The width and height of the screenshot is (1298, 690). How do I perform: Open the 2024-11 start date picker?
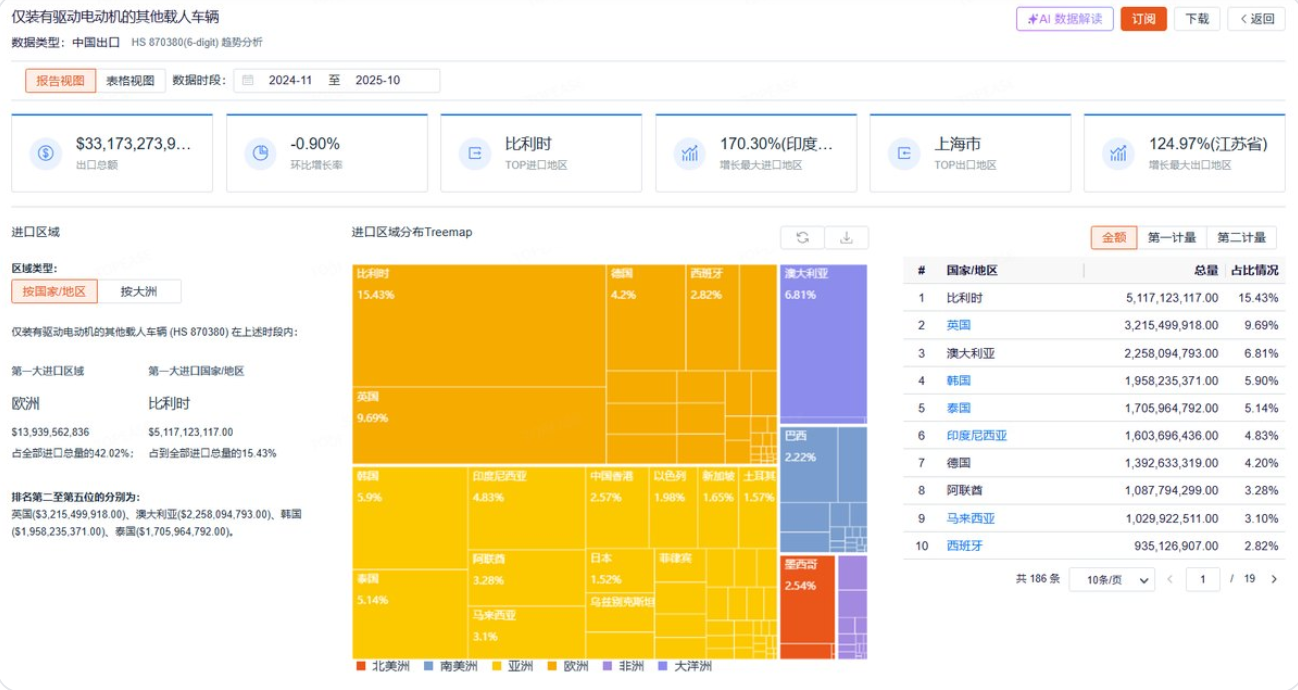coord(290,81)
